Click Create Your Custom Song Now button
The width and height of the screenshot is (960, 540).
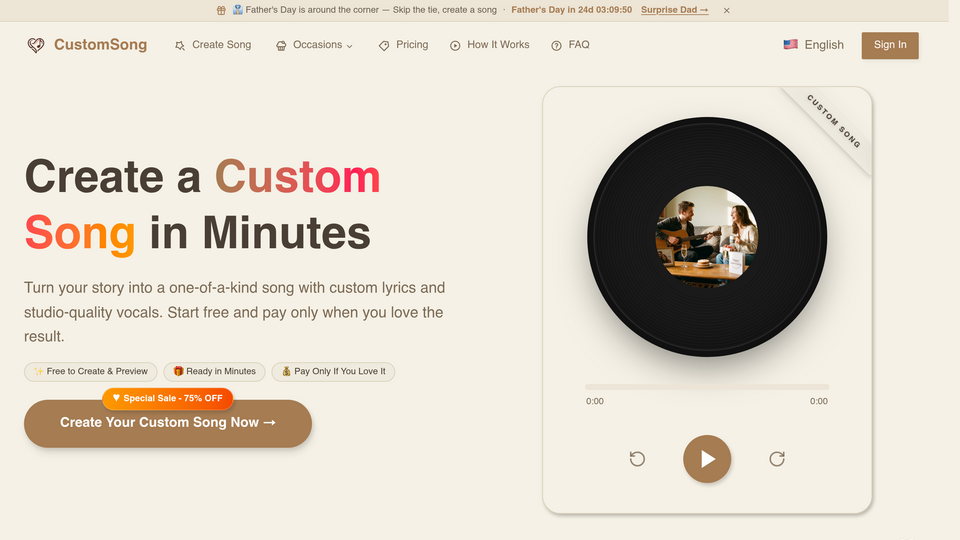tap(168, 423)
